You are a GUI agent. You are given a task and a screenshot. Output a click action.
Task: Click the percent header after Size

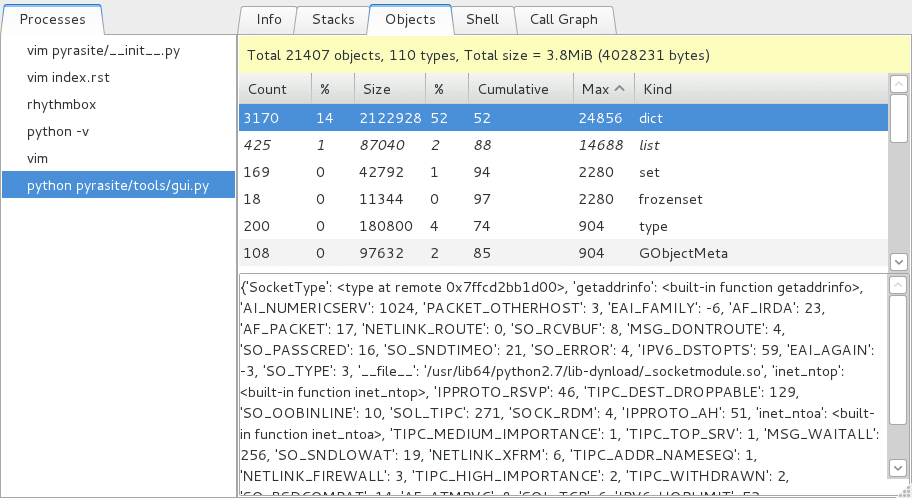[447, 89]
